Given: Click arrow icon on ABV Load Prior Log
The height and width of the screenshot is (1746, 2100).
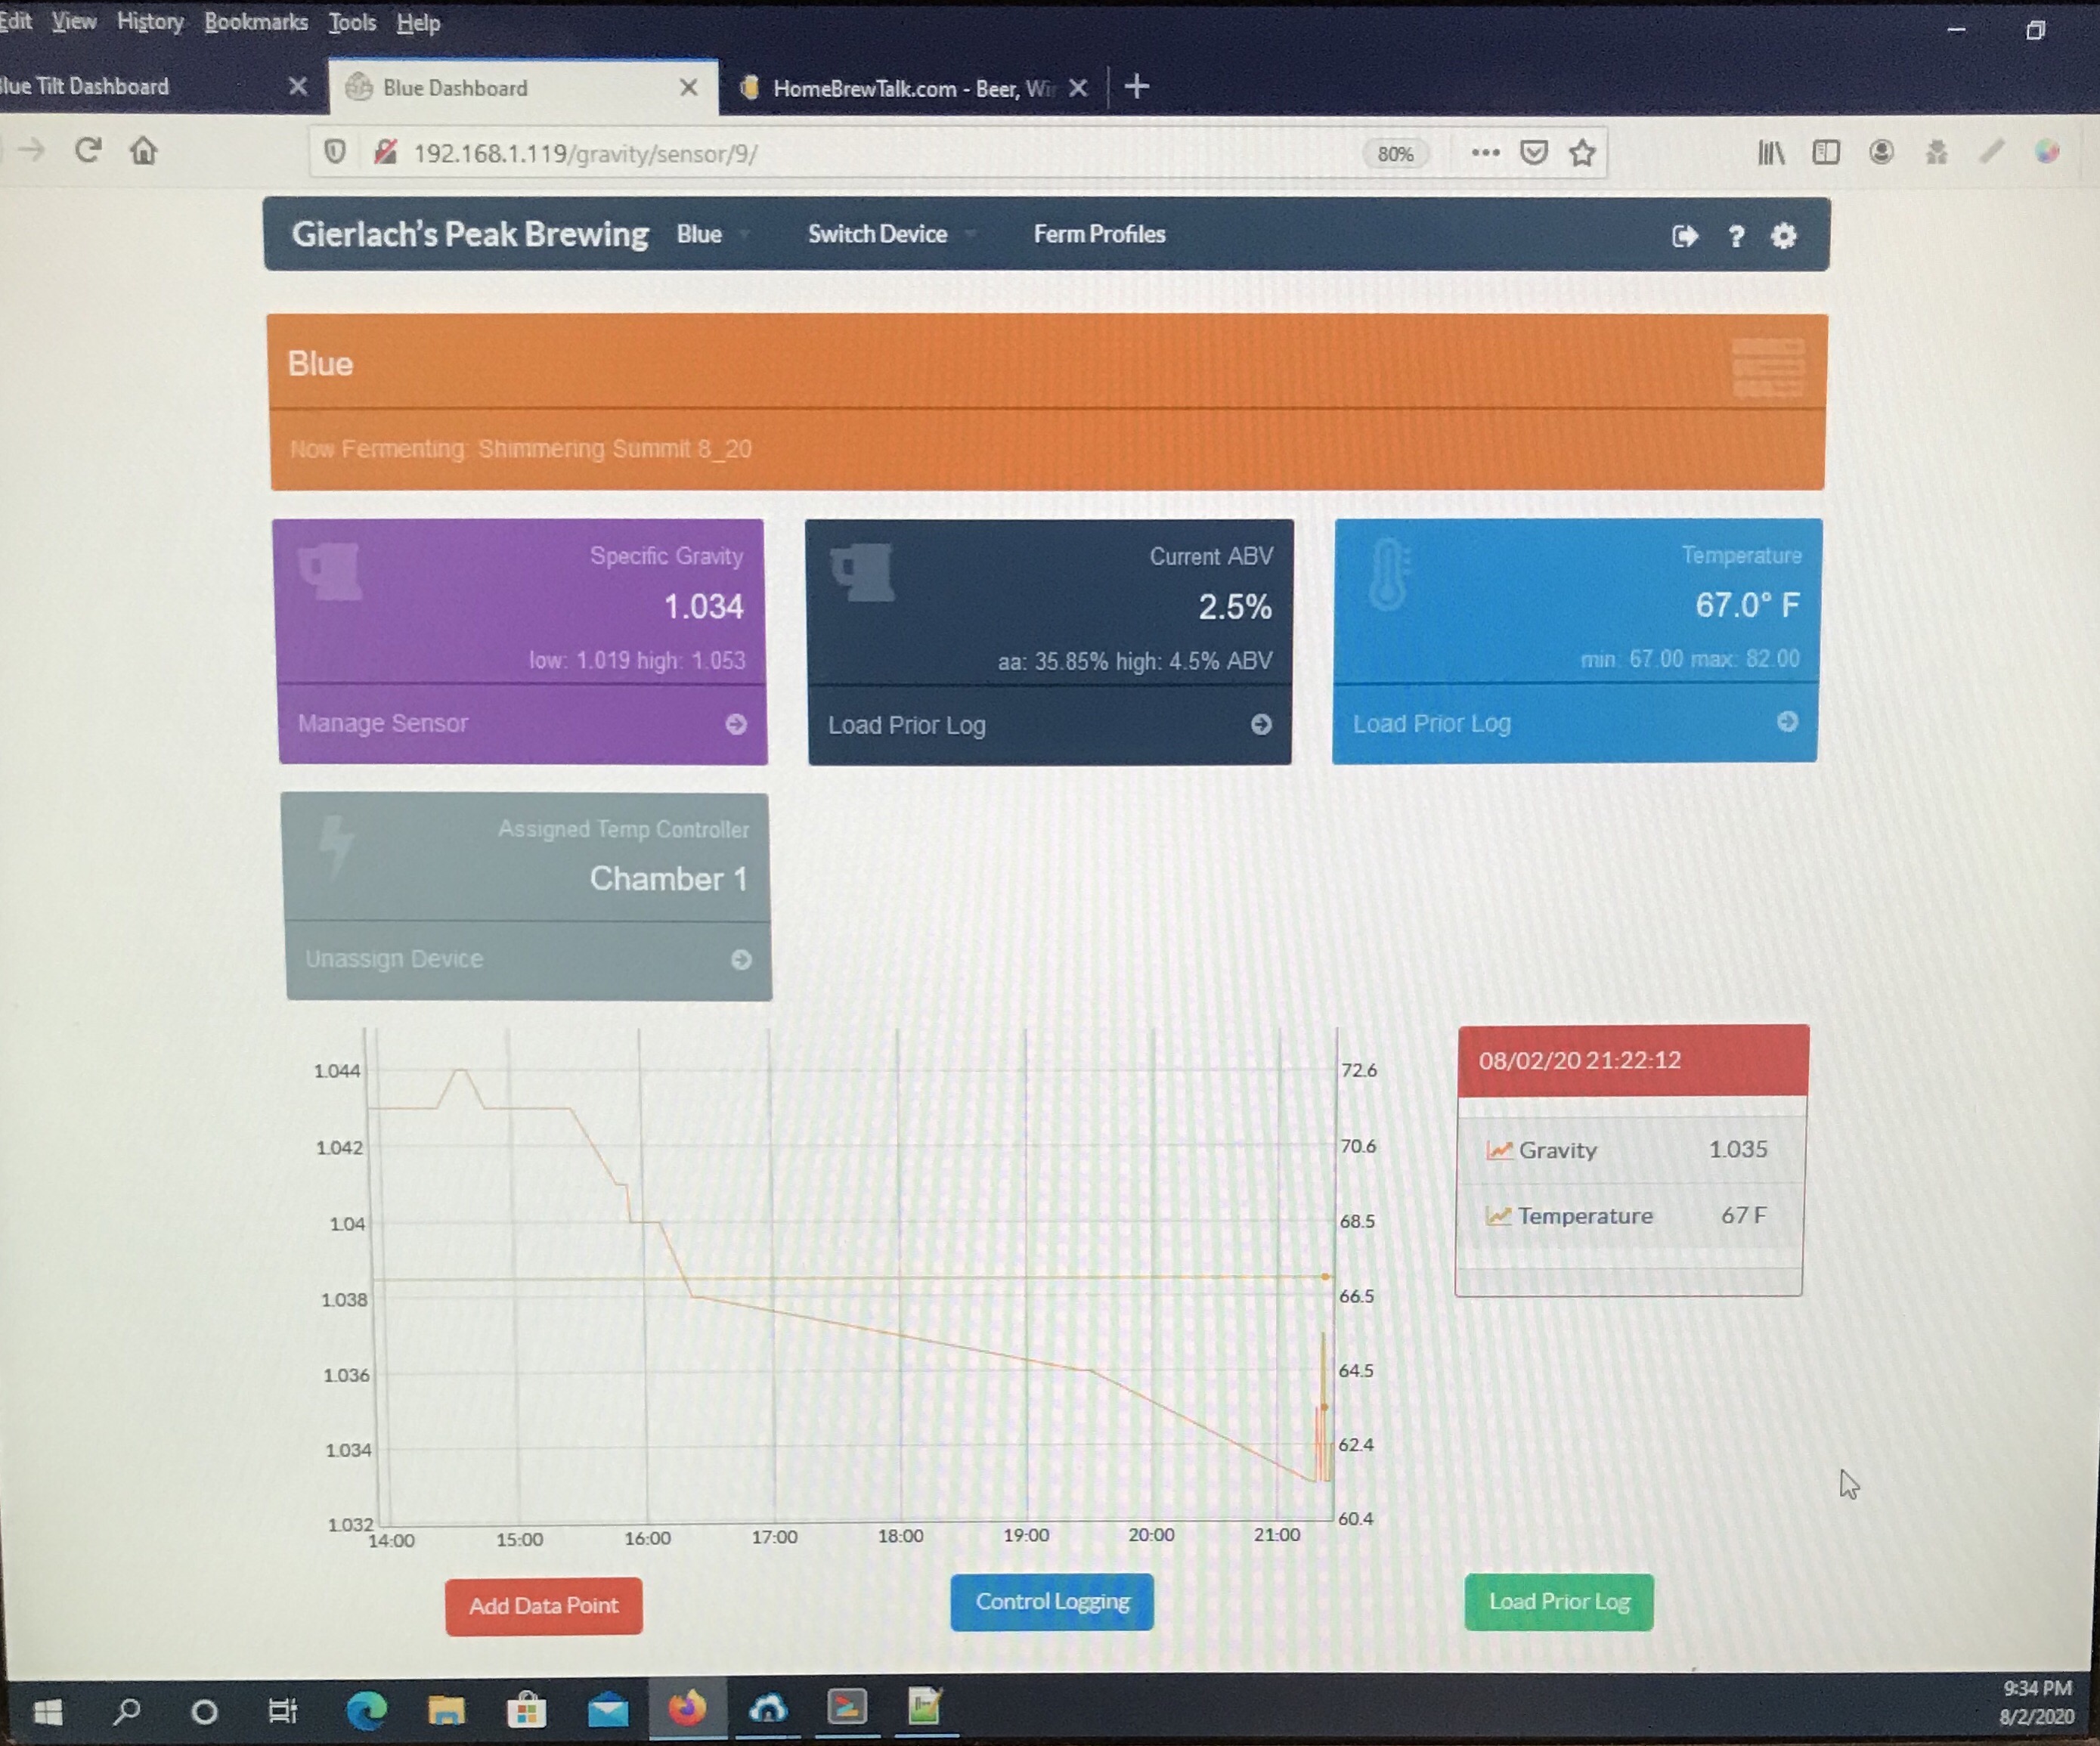Looking at the screenshot, I should (x=1261, y=724).
